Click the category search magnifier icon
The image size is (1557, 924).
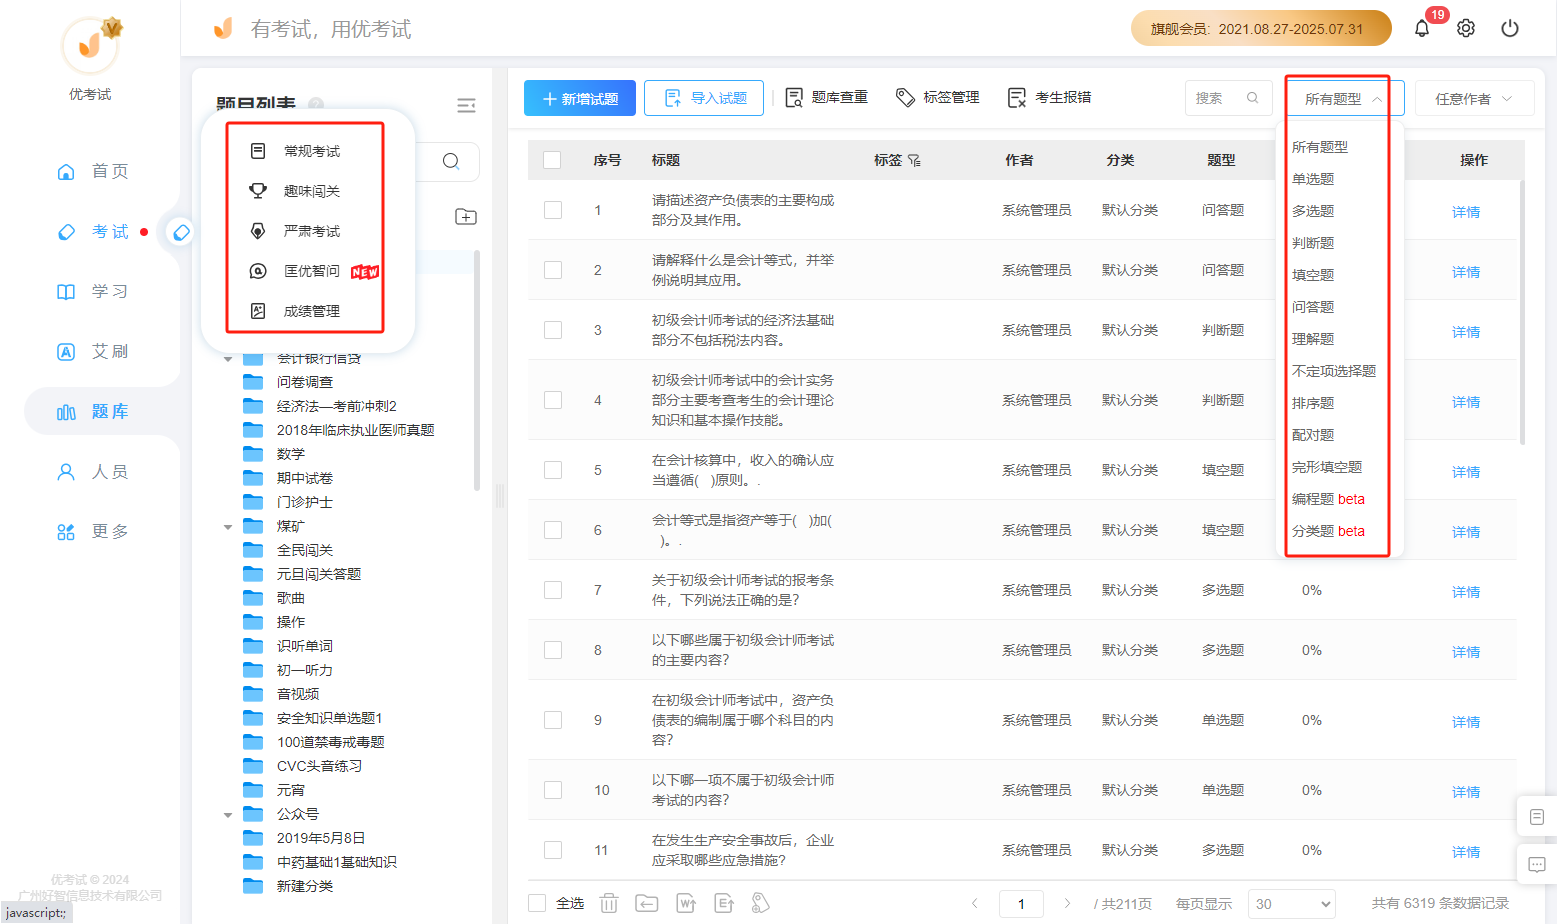point(451,161)
